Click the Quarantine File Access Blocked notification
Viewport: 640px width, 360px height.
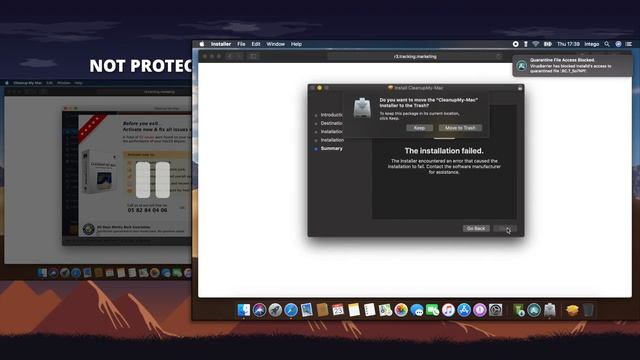pyautogui.click(x=572, y=66)
